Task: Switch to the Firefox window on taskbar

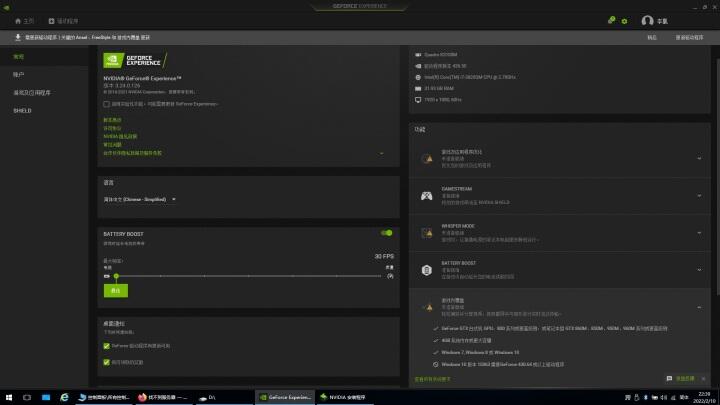Action: point(163,397)
